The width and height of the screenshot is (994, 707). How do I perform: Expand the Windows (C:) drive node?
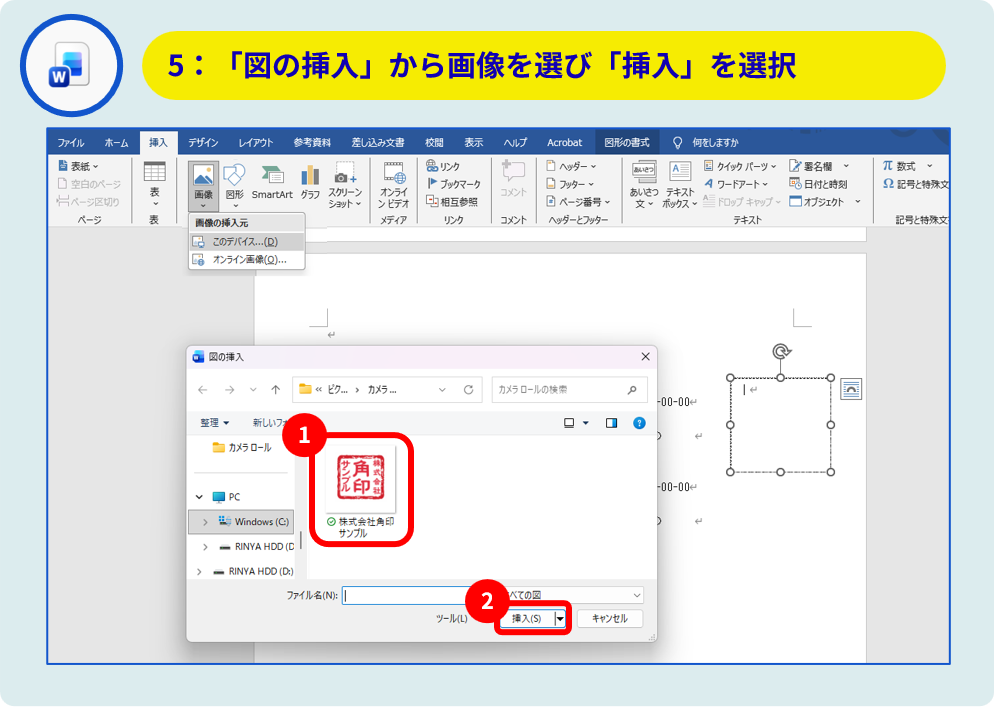(x=205, y=522)
